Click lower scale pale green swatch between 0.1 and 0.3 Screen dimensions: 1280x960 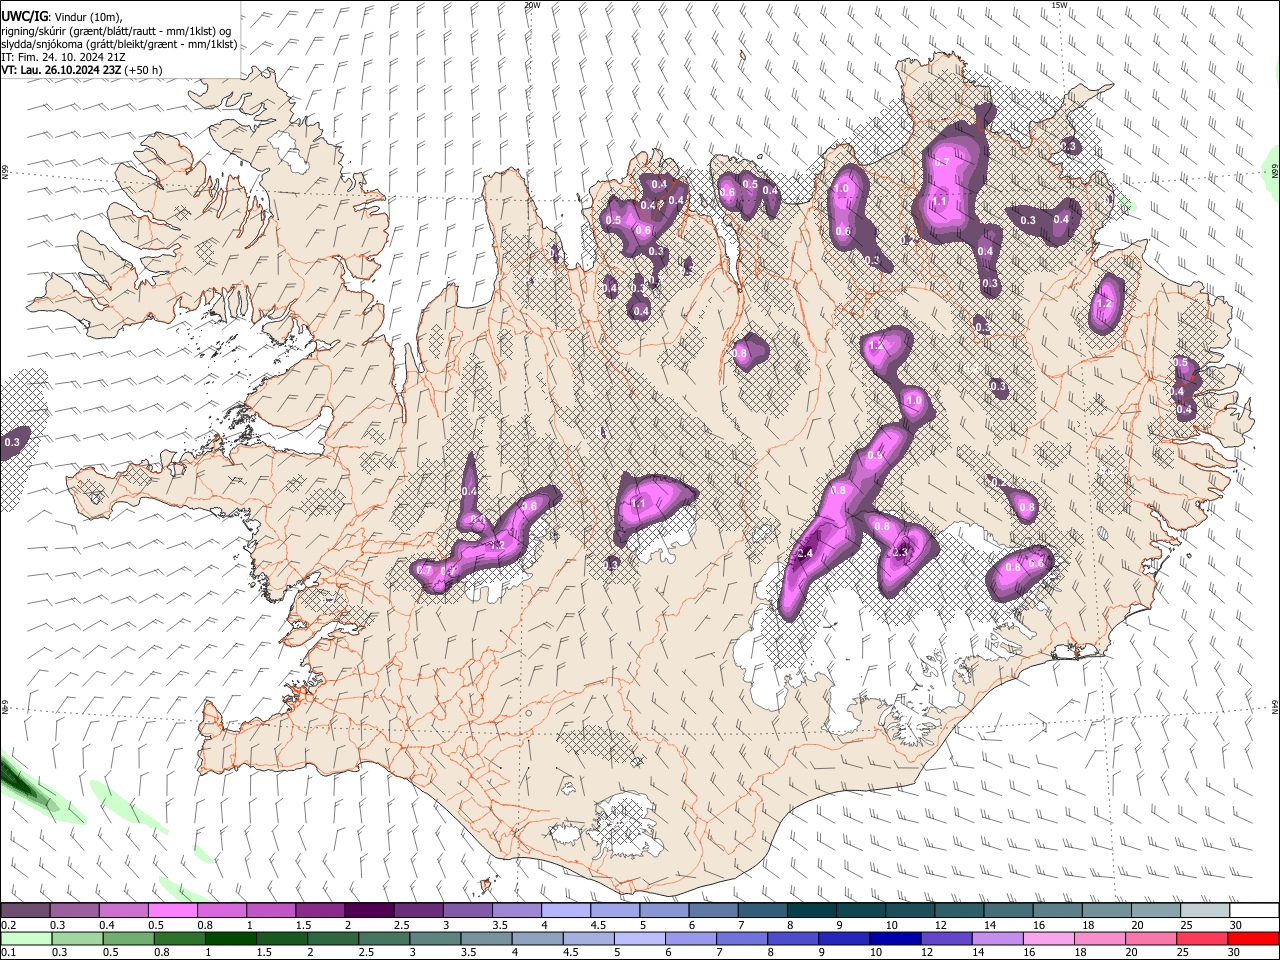[x=25, y=938]
